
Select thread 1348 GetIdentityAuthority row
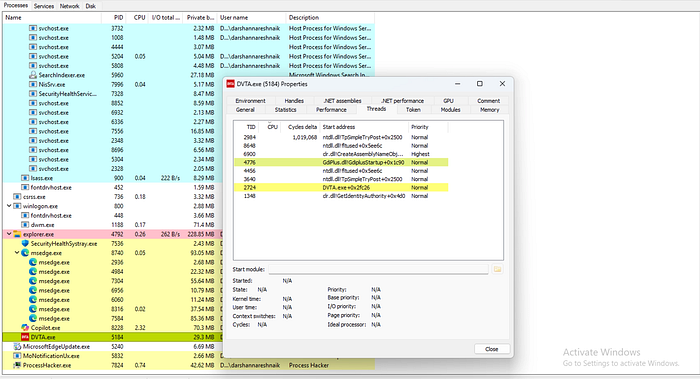coord(341,196)
